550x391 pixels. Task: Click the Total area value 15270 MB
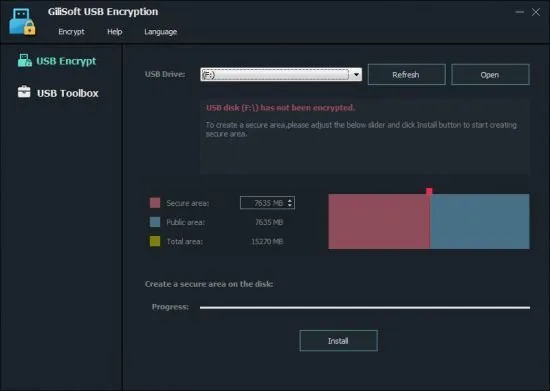[x=267, y=242]
